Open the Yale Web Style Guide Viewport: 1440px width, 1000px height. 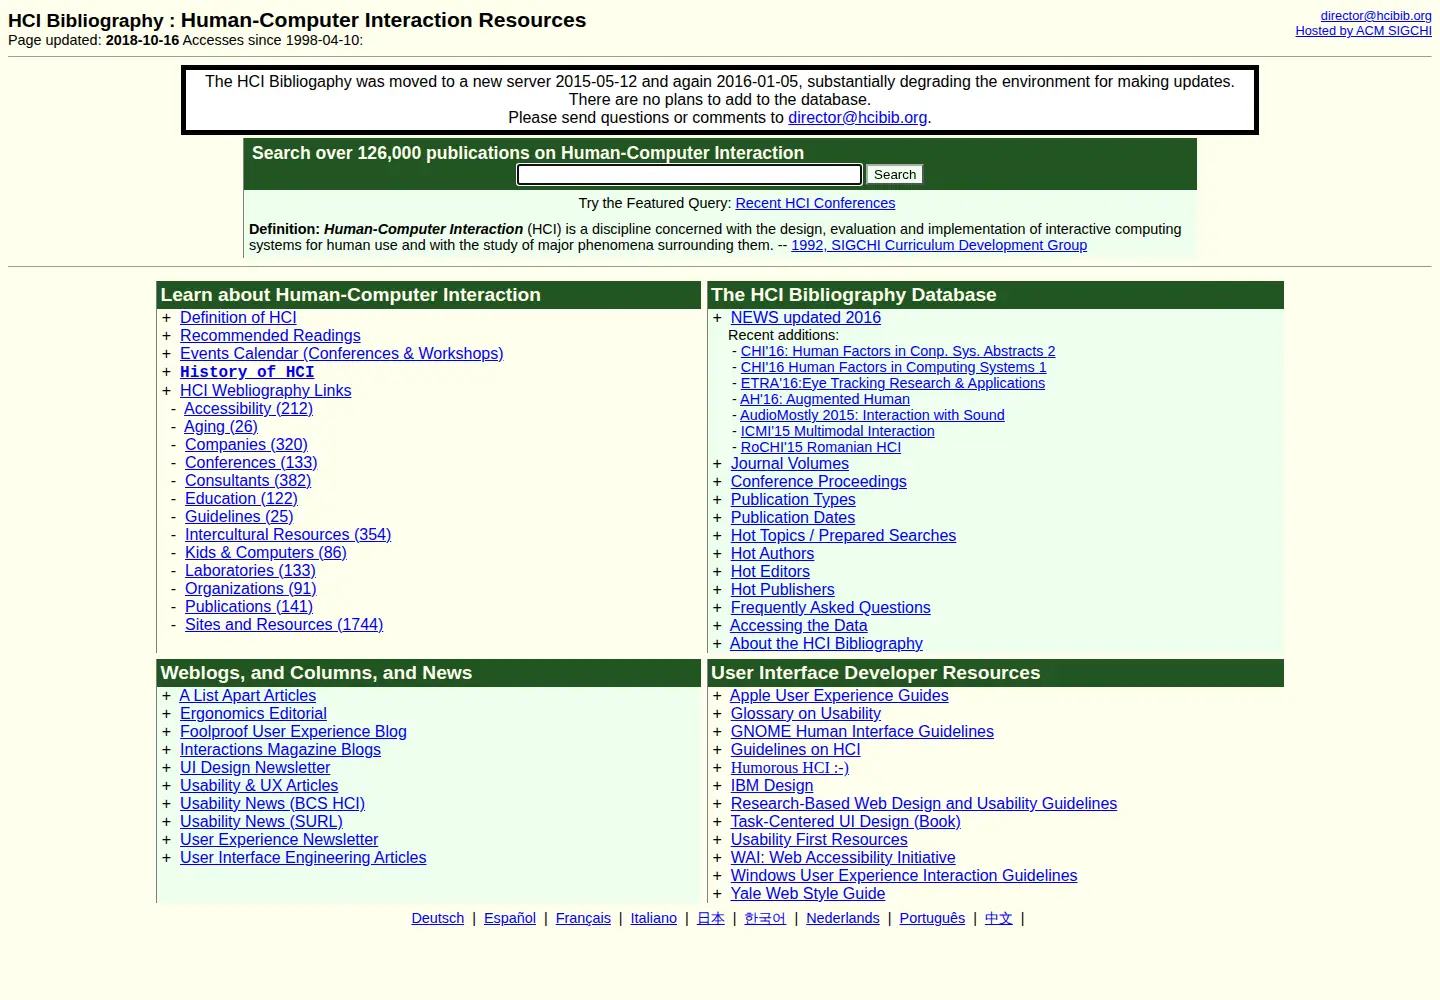[x=808, y=894]
